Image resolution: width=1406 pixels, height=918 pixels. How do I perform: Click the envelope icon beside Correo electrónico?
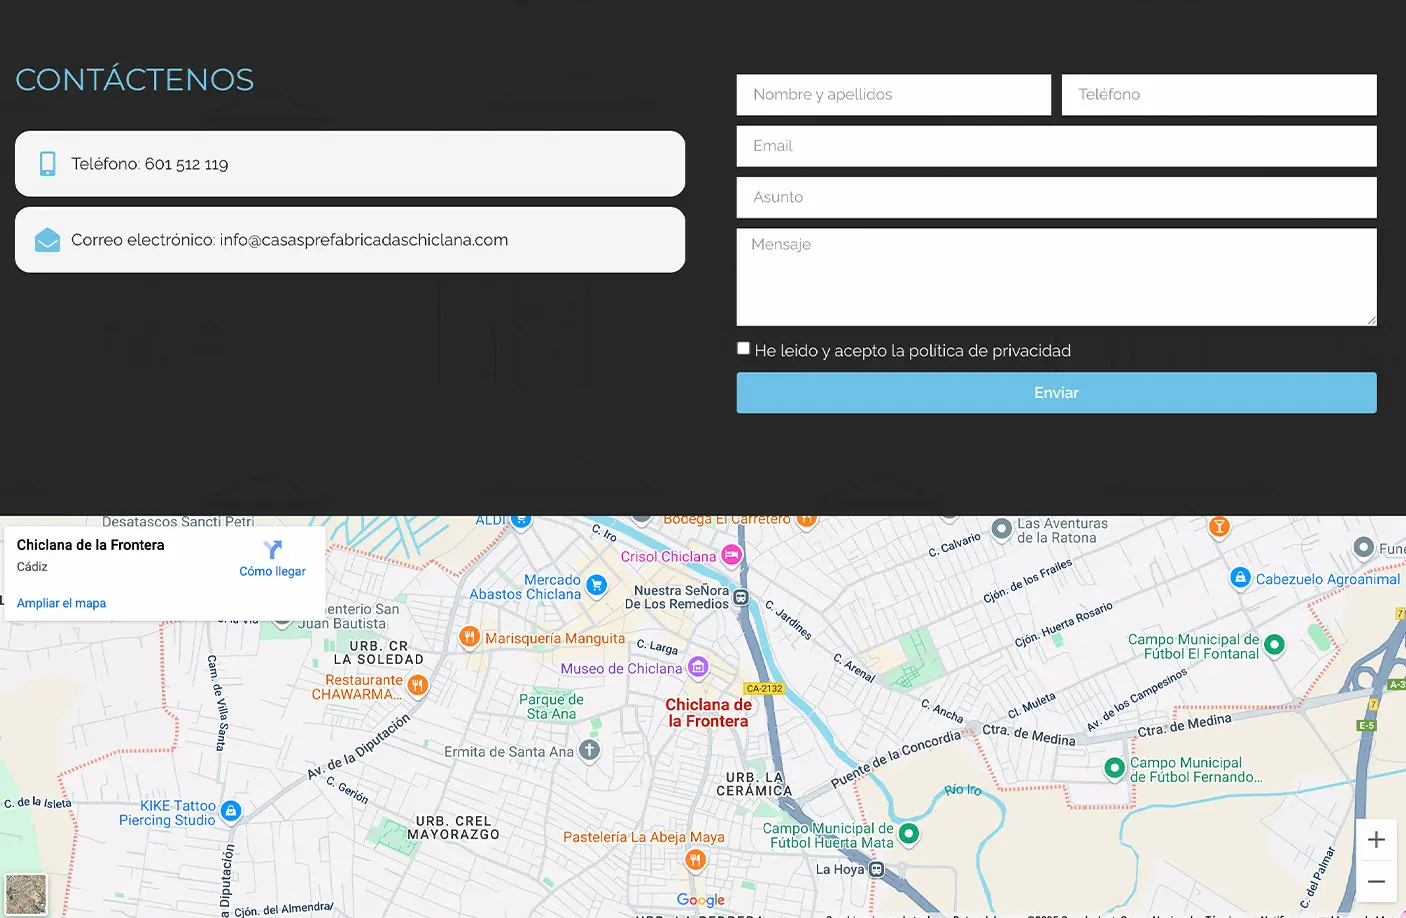coord(47,240)
